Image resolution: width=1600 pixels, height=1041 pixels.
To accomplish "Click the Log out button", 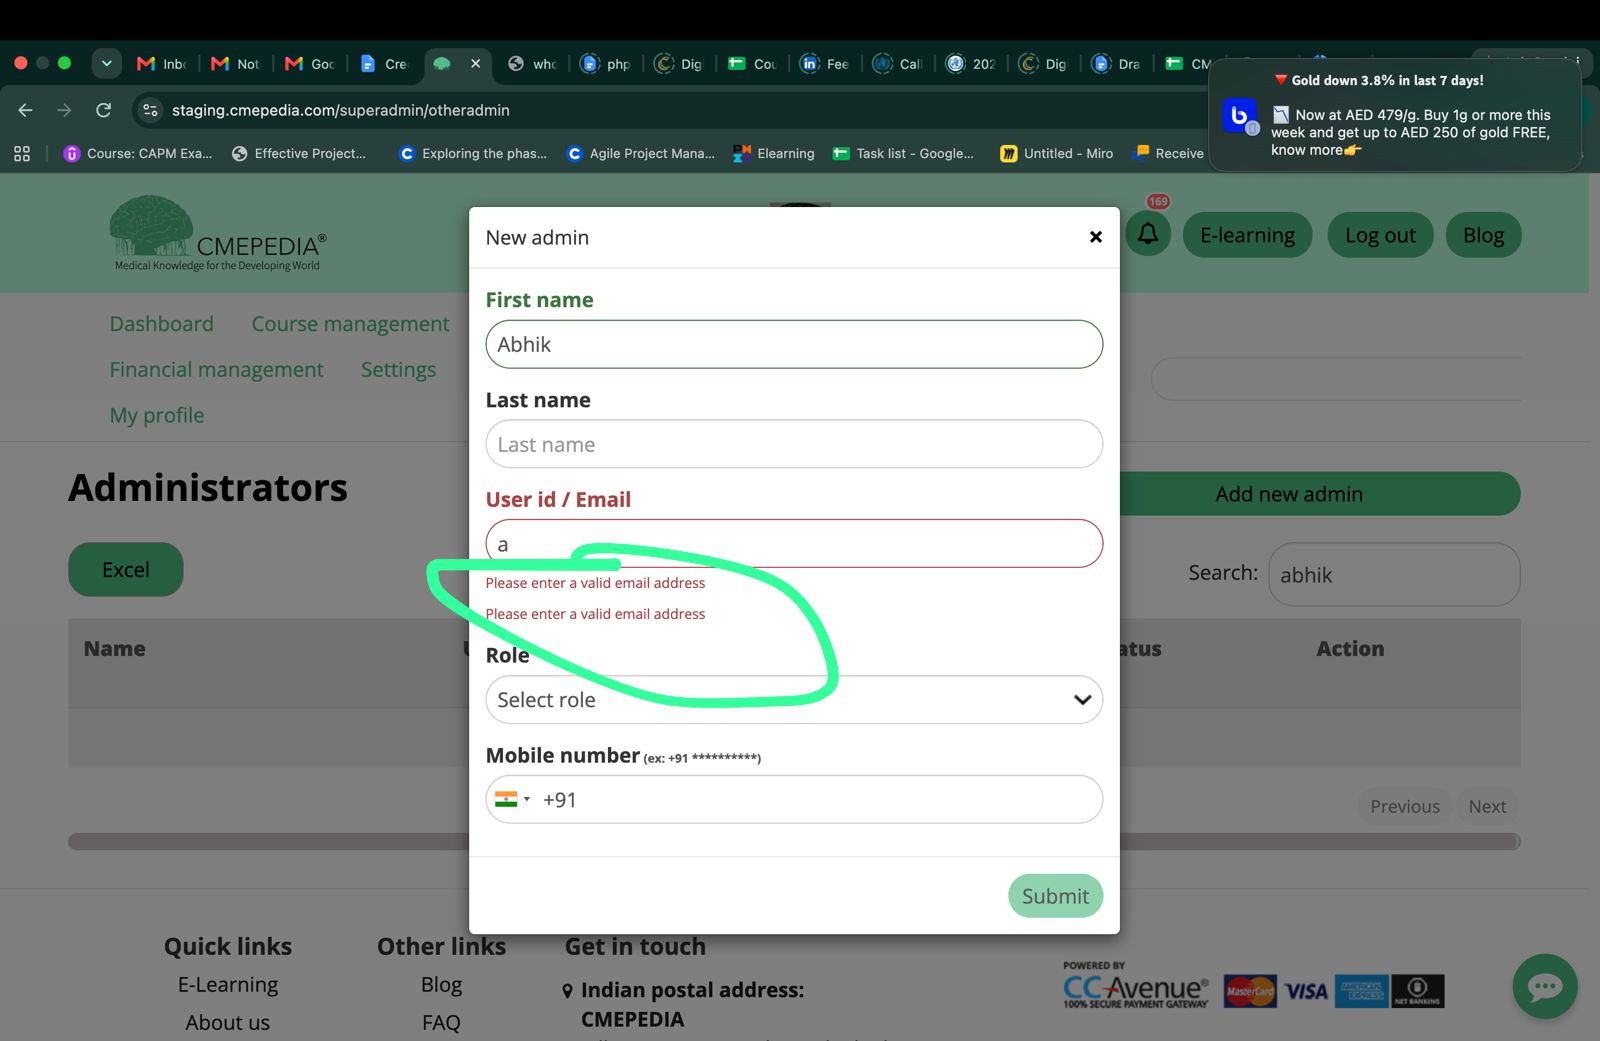I will [1380, 235].
